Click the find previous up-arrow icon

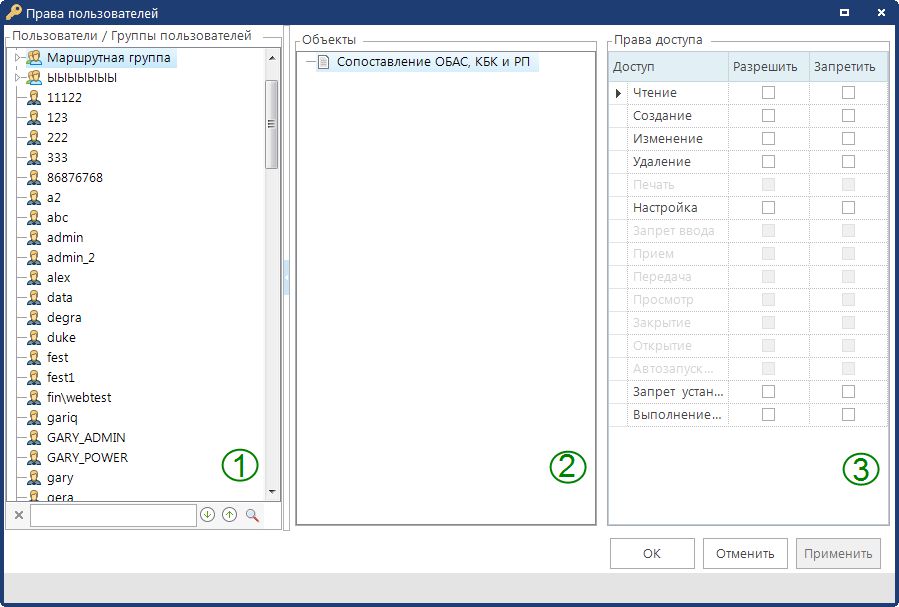click(x=229, y=515)
